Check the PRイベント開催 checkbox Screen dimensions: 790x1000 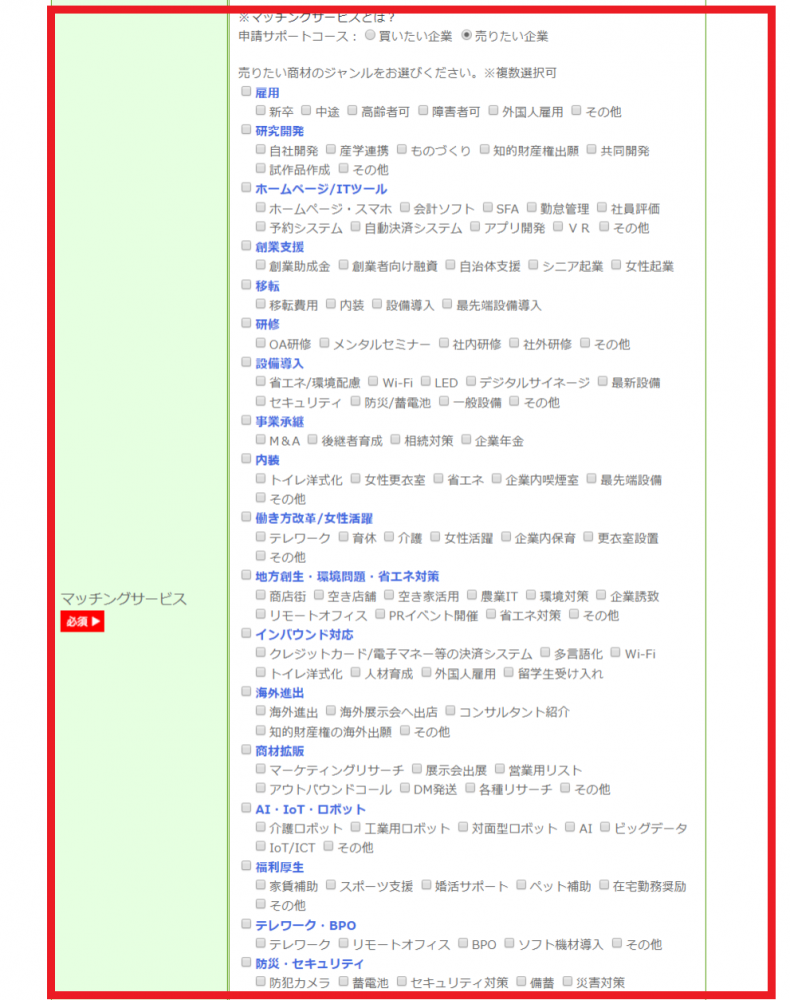(380, 614)
